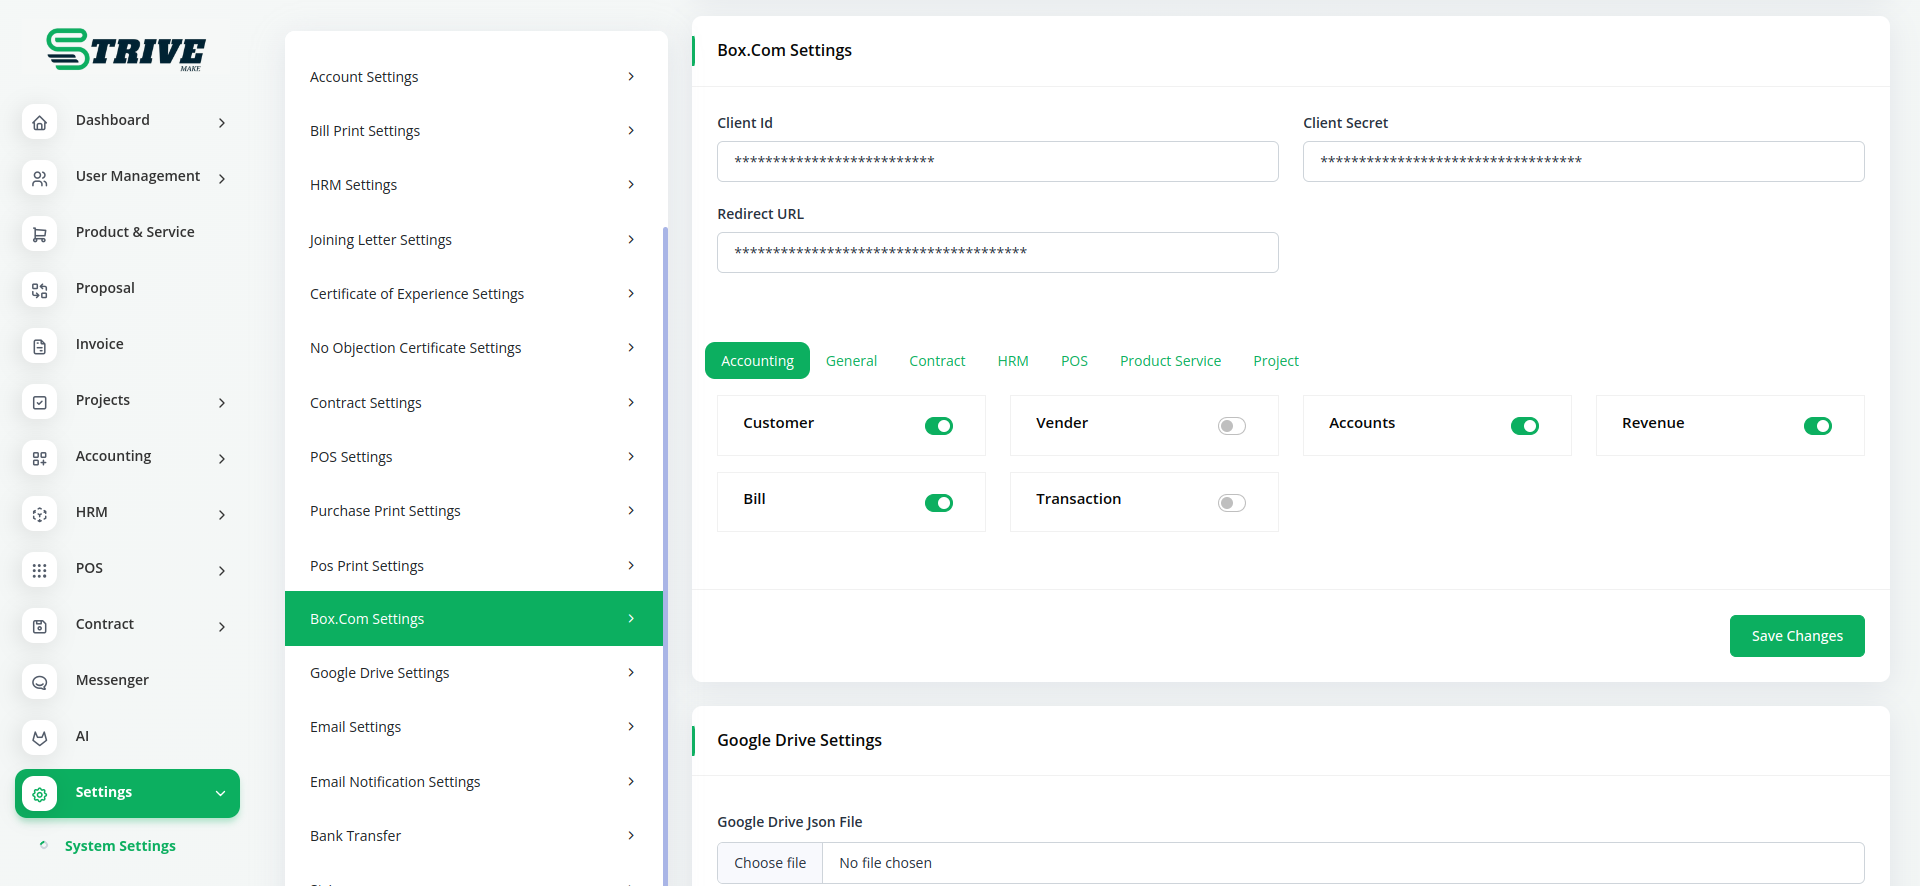Click the Save Changes button
The height and width of the screenshot is (886, 1920).
pyautogui.click(x=1796, y=636)
